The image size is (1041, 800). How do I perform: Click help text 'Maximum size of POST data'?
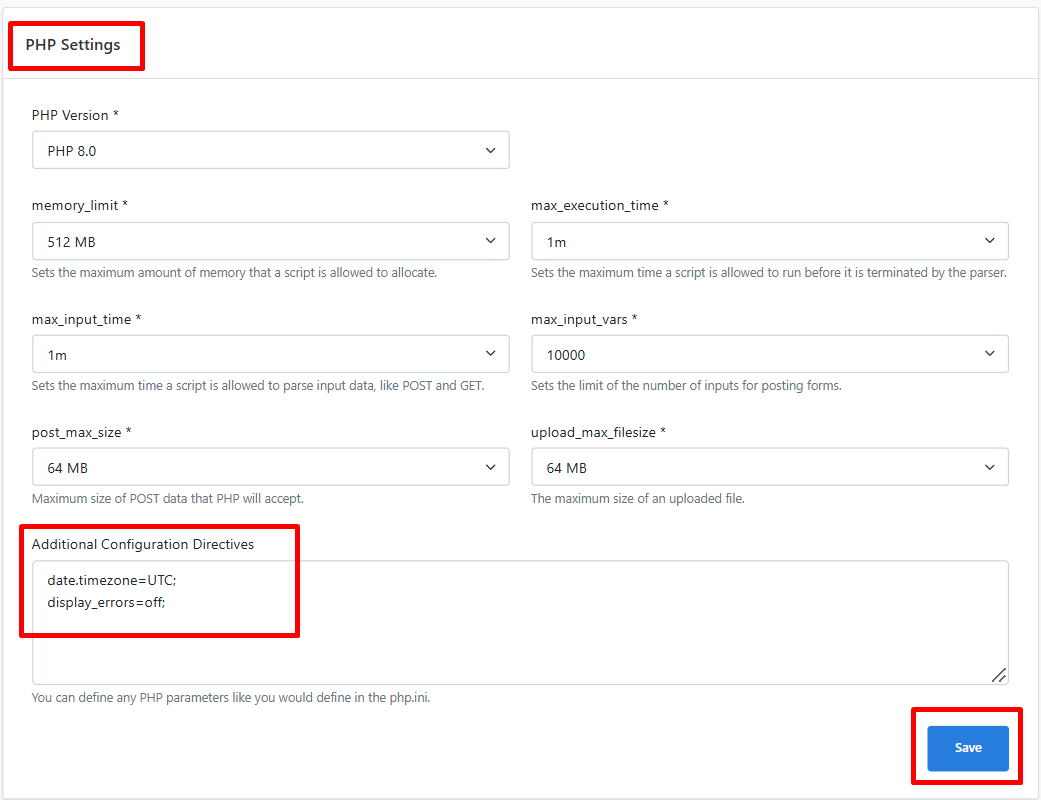[167, 499]
